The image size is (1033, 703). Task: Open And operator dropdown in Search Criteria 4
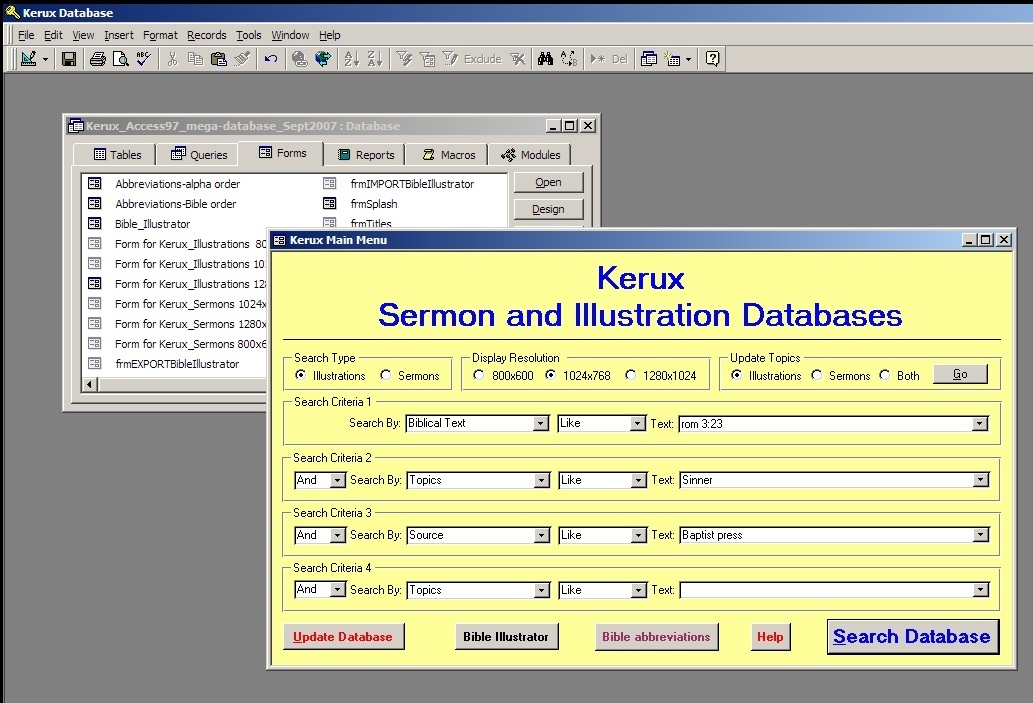337,589
